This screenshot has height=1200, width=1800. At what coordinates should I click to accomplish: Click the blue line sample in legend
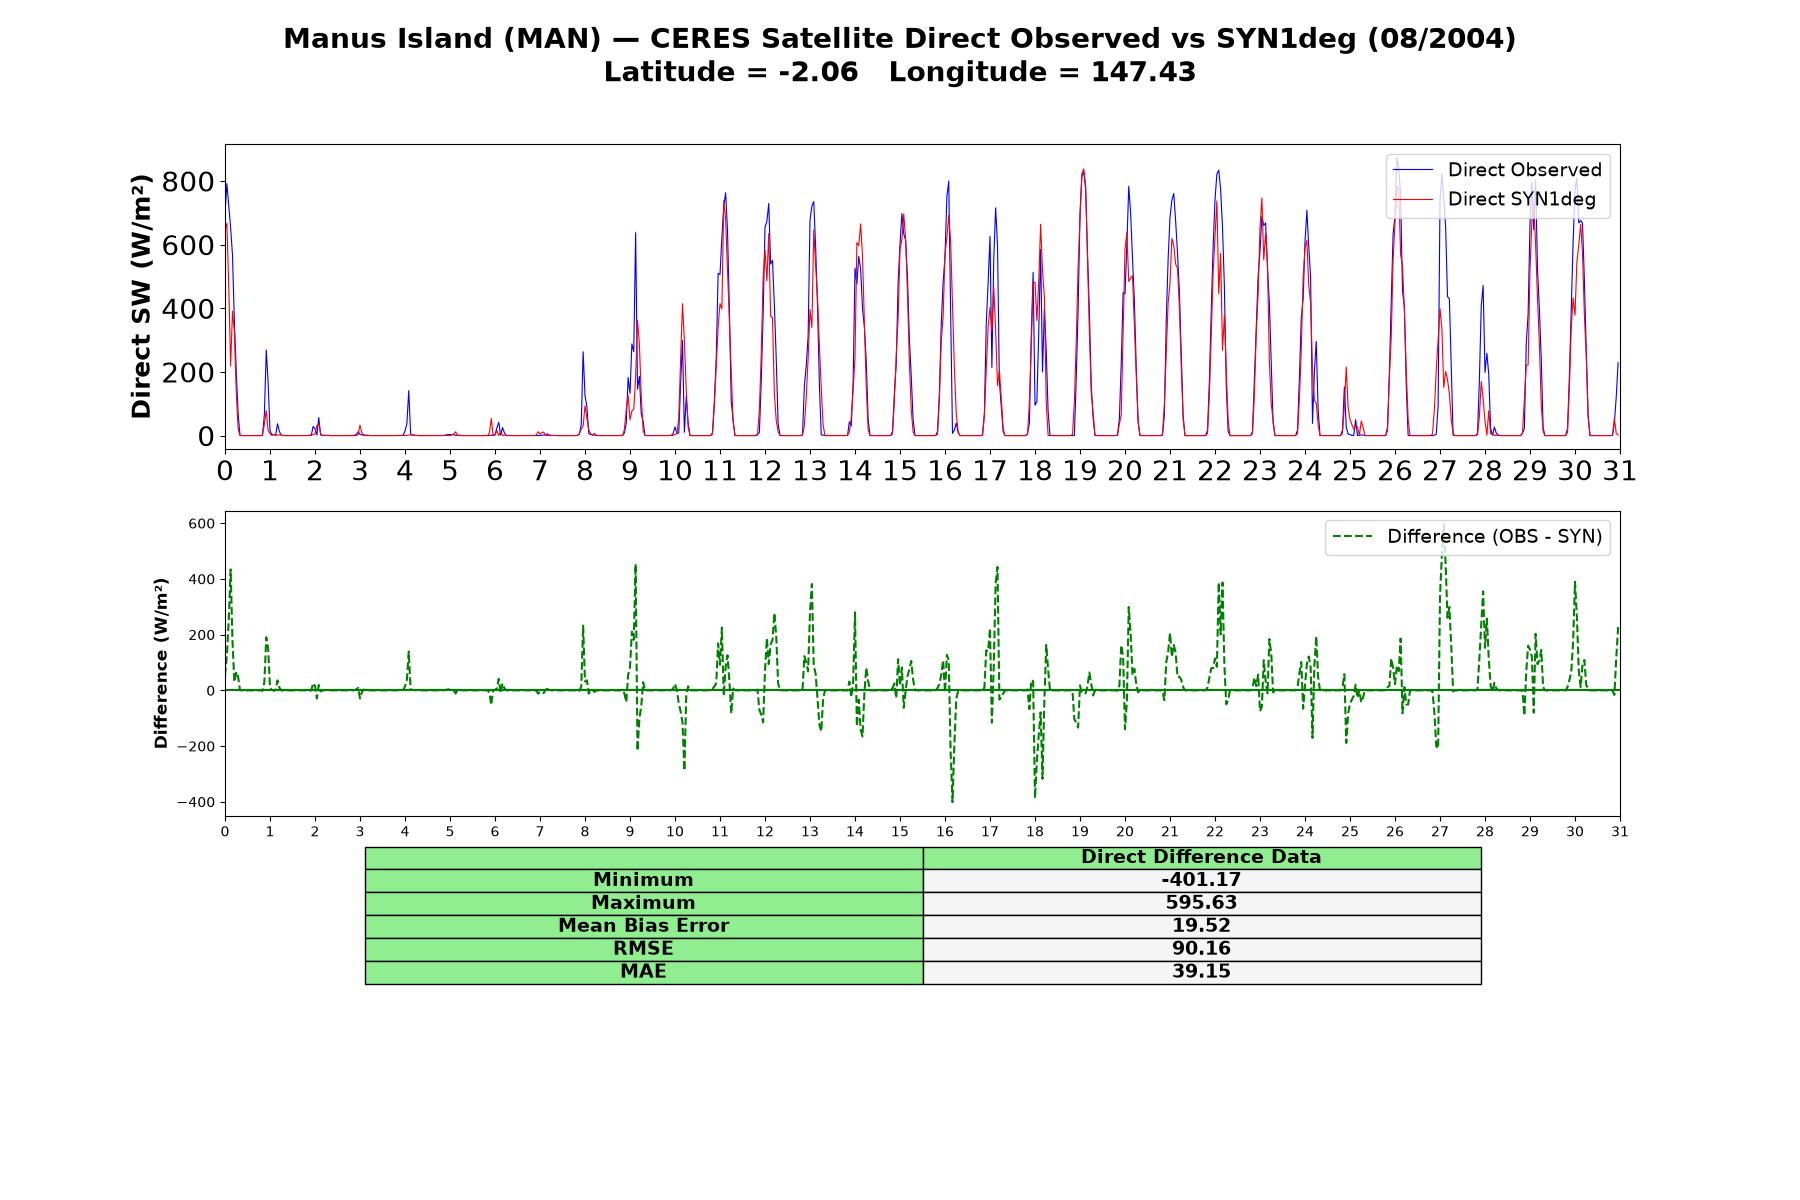pos(1413,170)
